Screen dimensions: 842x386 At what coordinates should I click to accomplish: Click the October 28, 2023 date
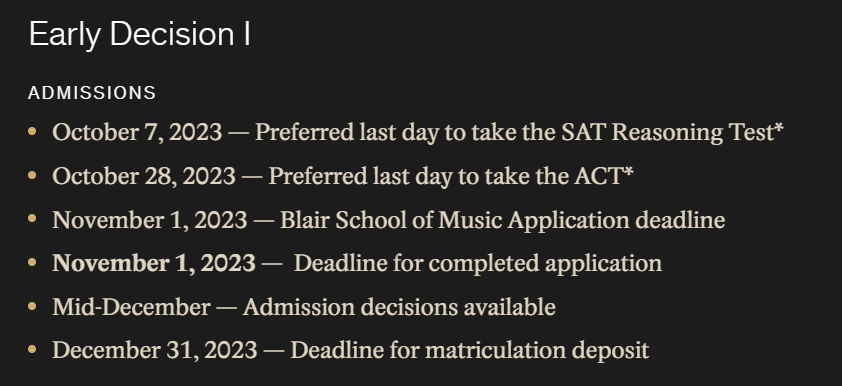coord(144,176)
